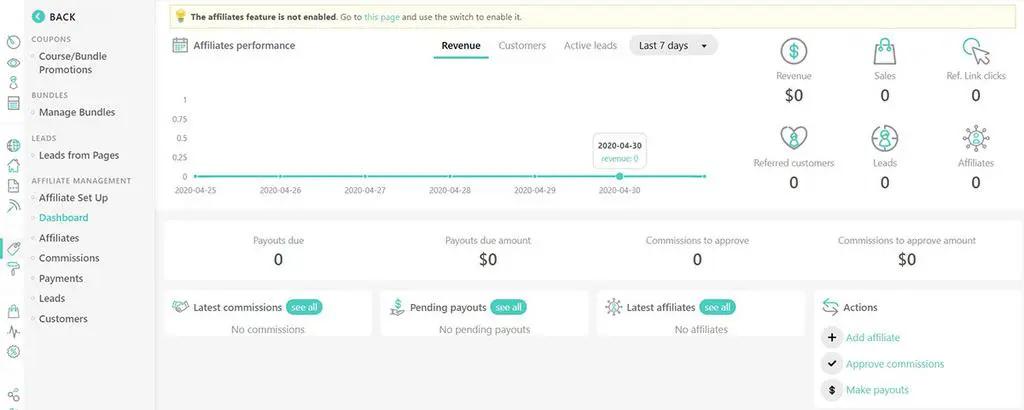Open Course/Bundle Promotions in sidebar
Screen dimensions: 1024x410
pyautogui.click(x=72, y=63)
